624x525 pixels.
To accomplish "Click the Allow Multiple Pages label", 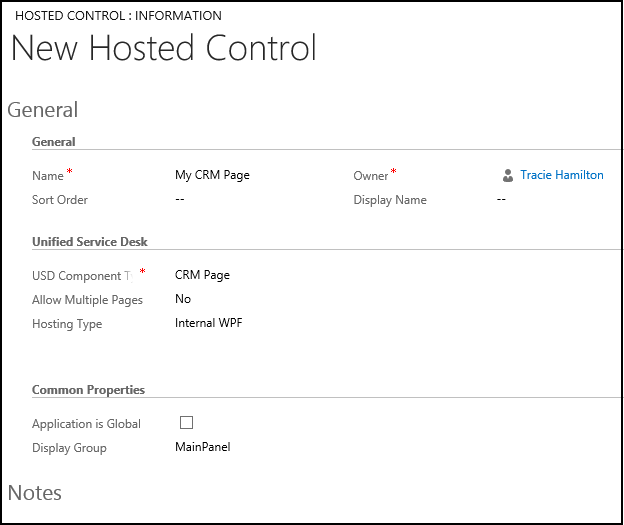I will click(87, 300).
